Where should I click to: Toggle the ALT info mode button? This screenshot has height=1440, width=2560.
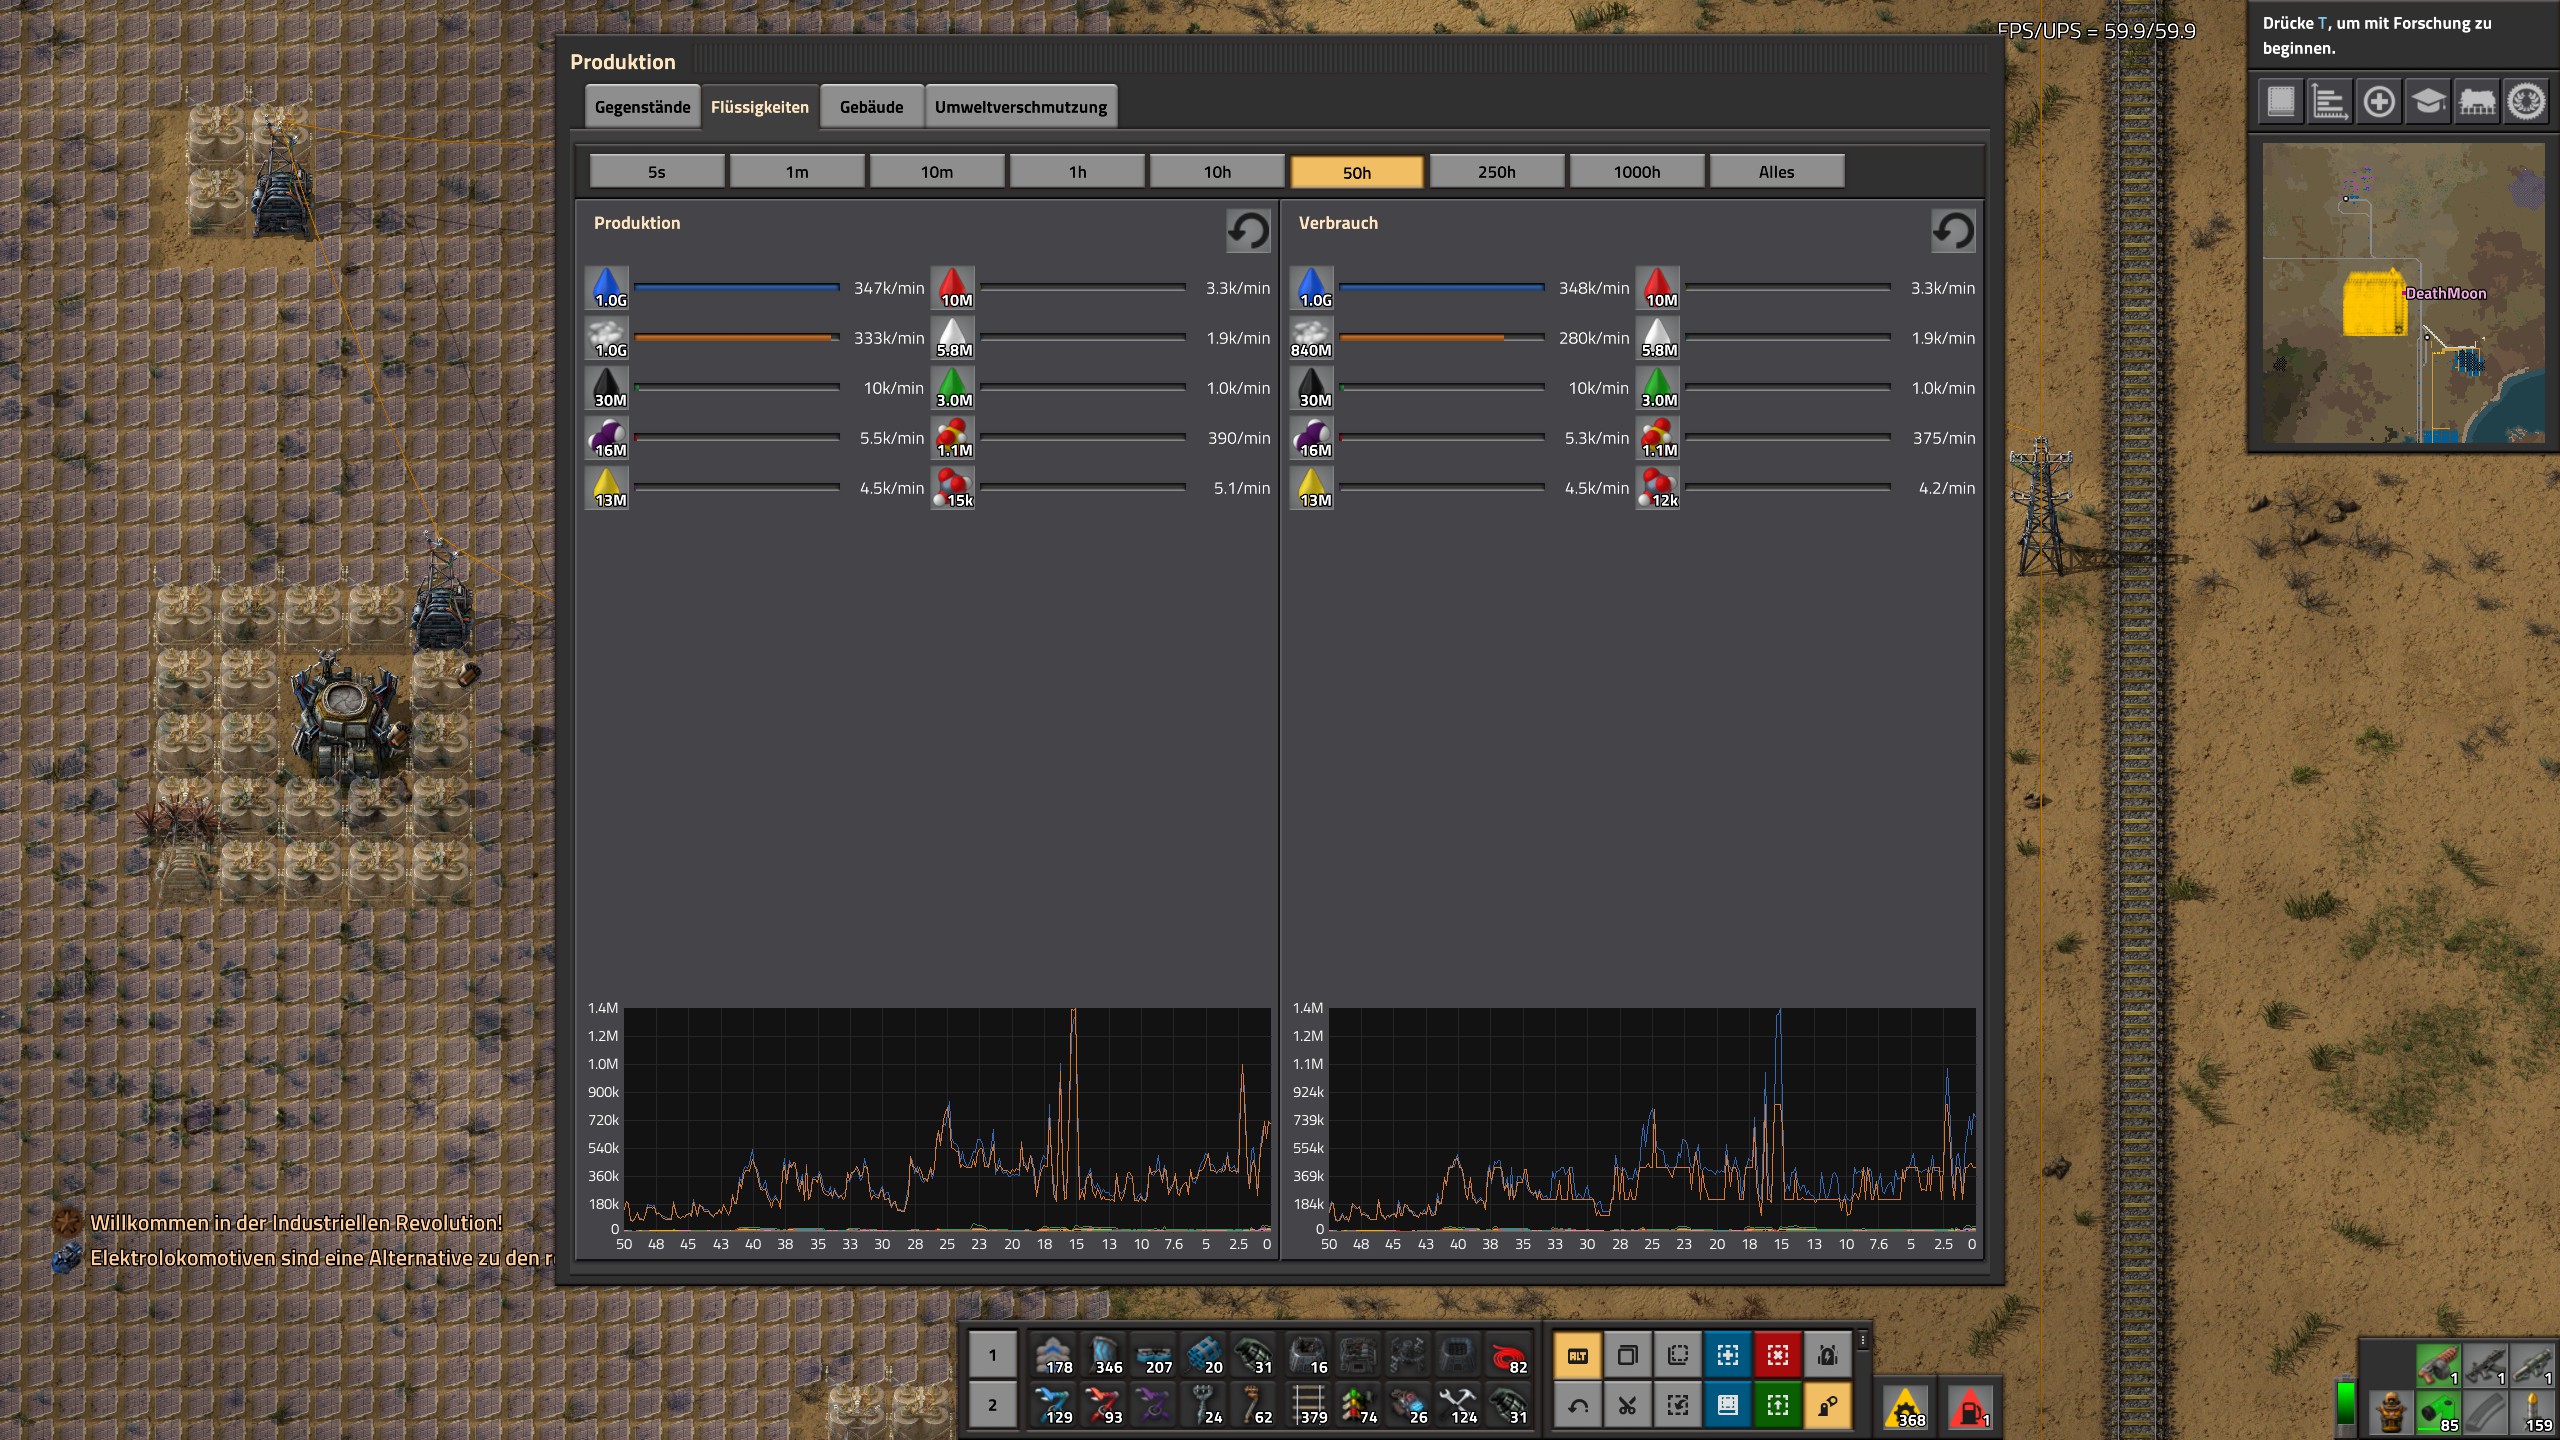coord(1578,1355)
